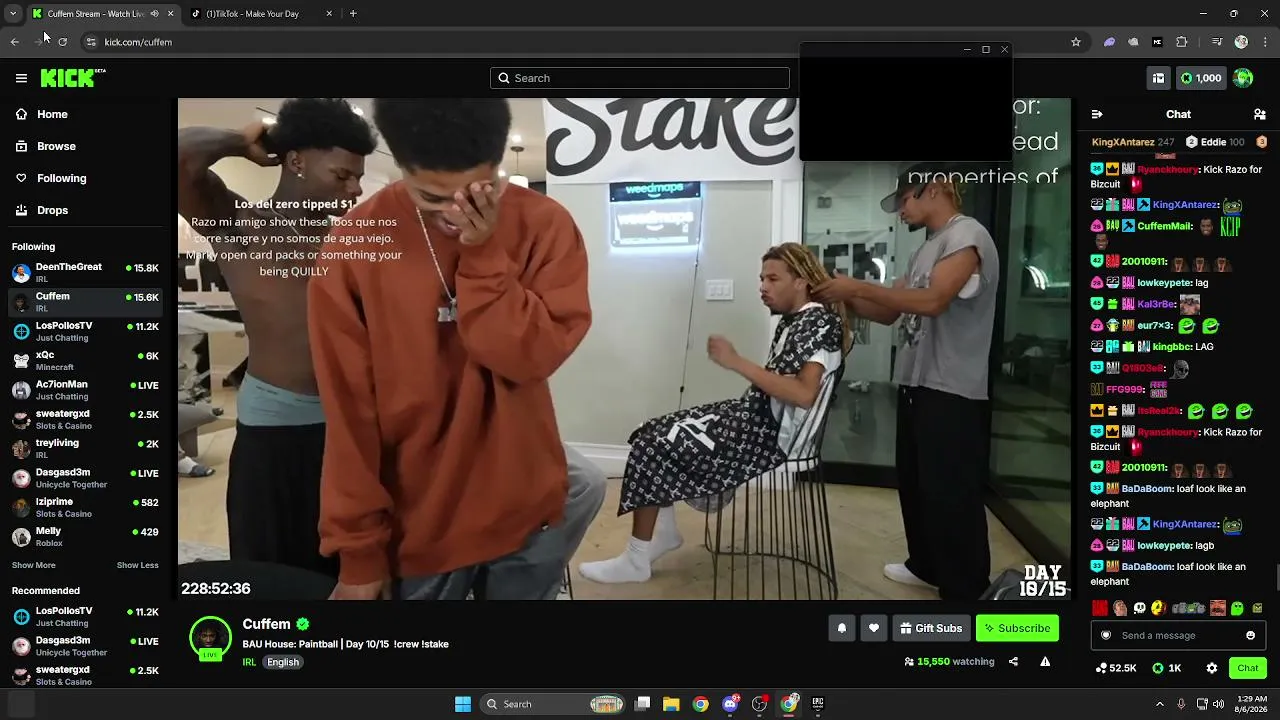Screen dimensions: 1280x720
Task: Open treyliving's channel in the sidebar
Action: click(85, 448)
